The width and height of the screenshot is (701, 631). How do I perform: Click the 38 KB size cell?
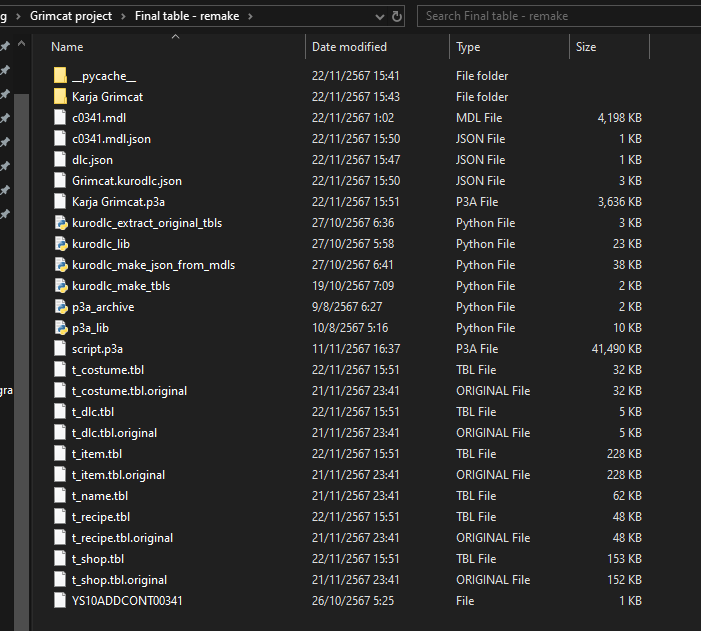tap(627, 265)
